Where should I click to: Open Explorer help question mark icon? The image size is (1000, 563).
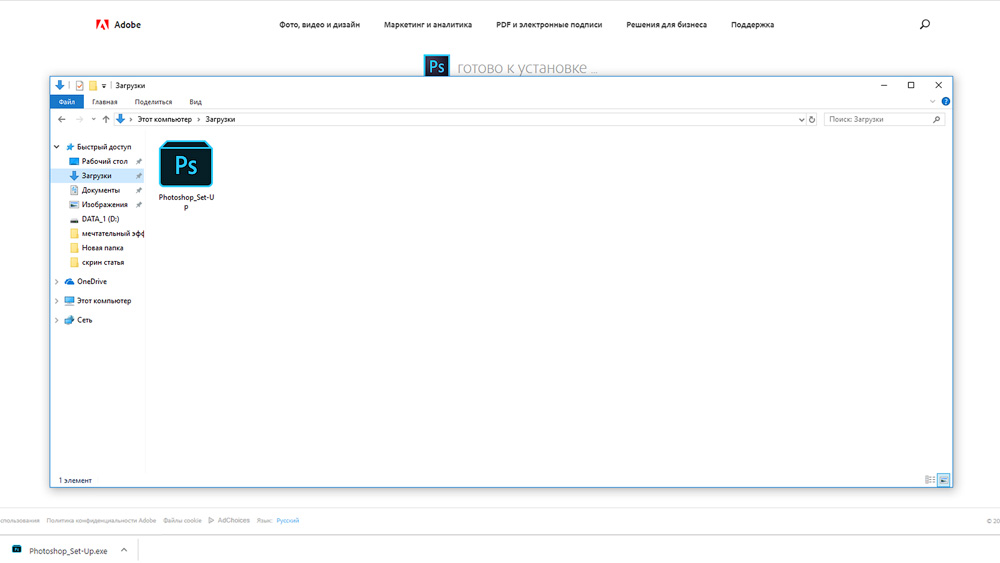[946, 101]
